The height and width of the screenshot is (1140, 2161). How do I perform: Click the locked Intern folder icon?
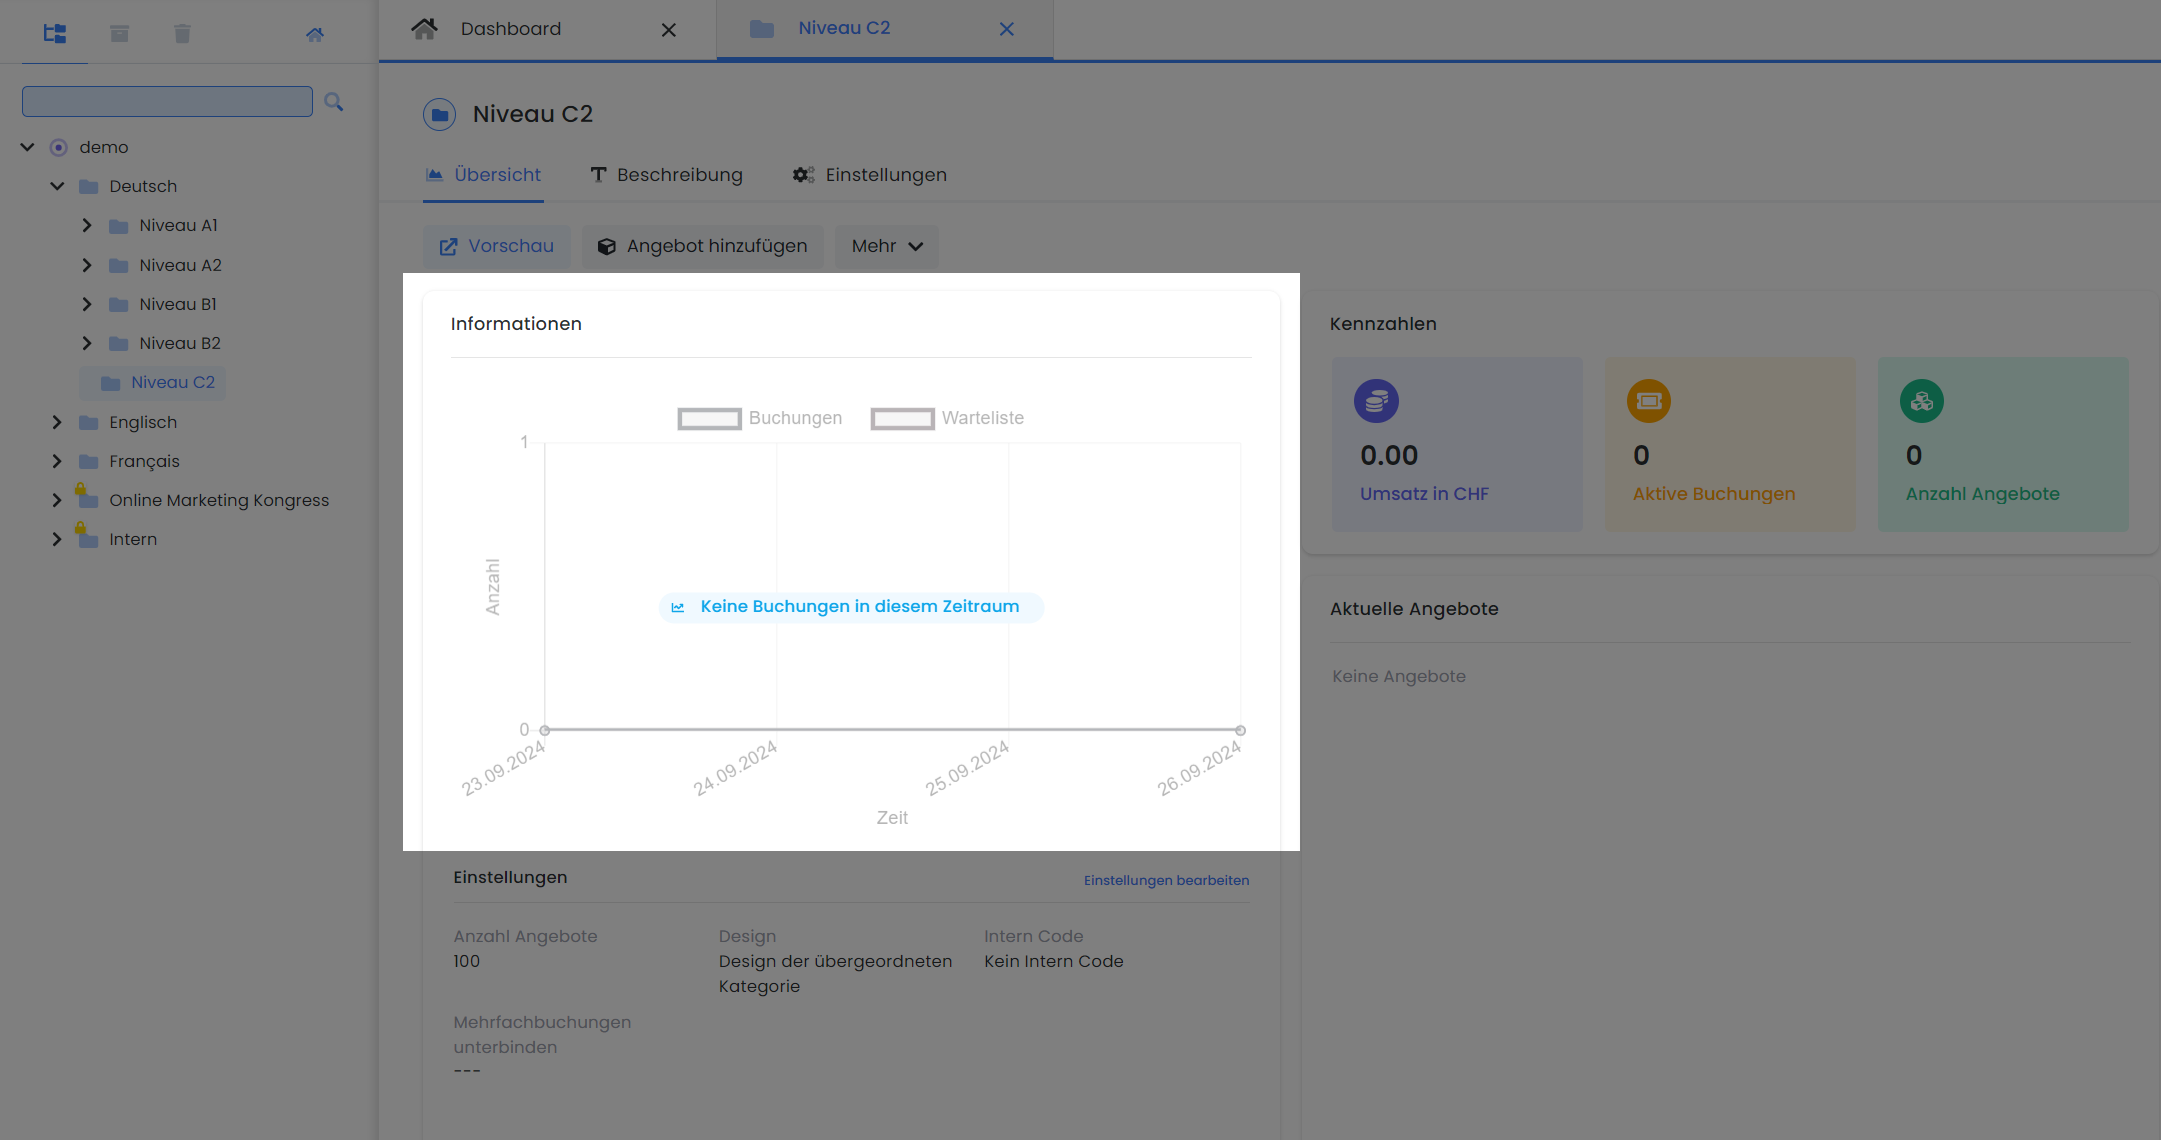coord(87,536)
